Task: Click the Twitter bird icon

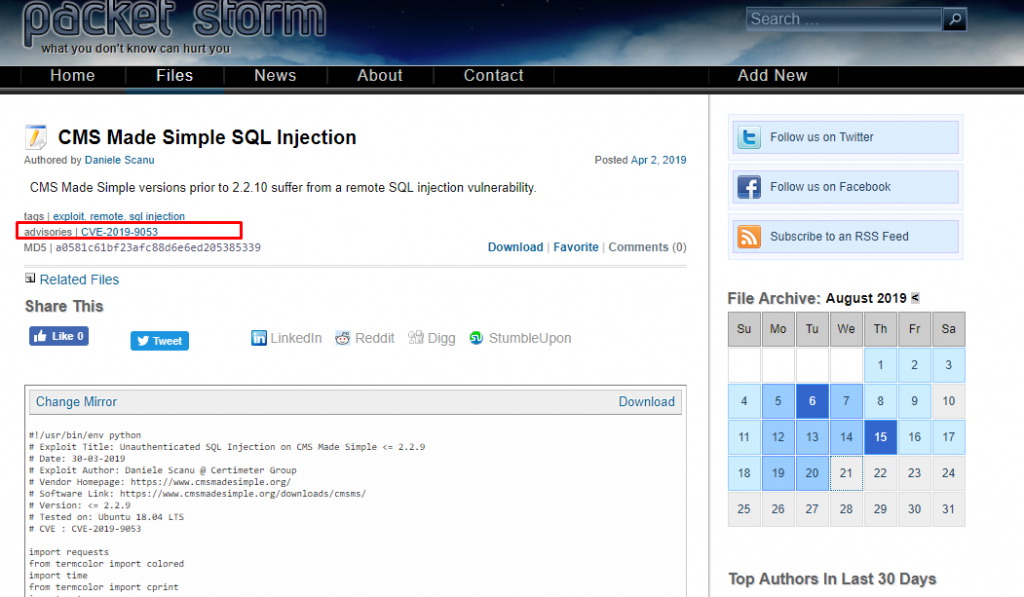Action: [x=748, y=137]
